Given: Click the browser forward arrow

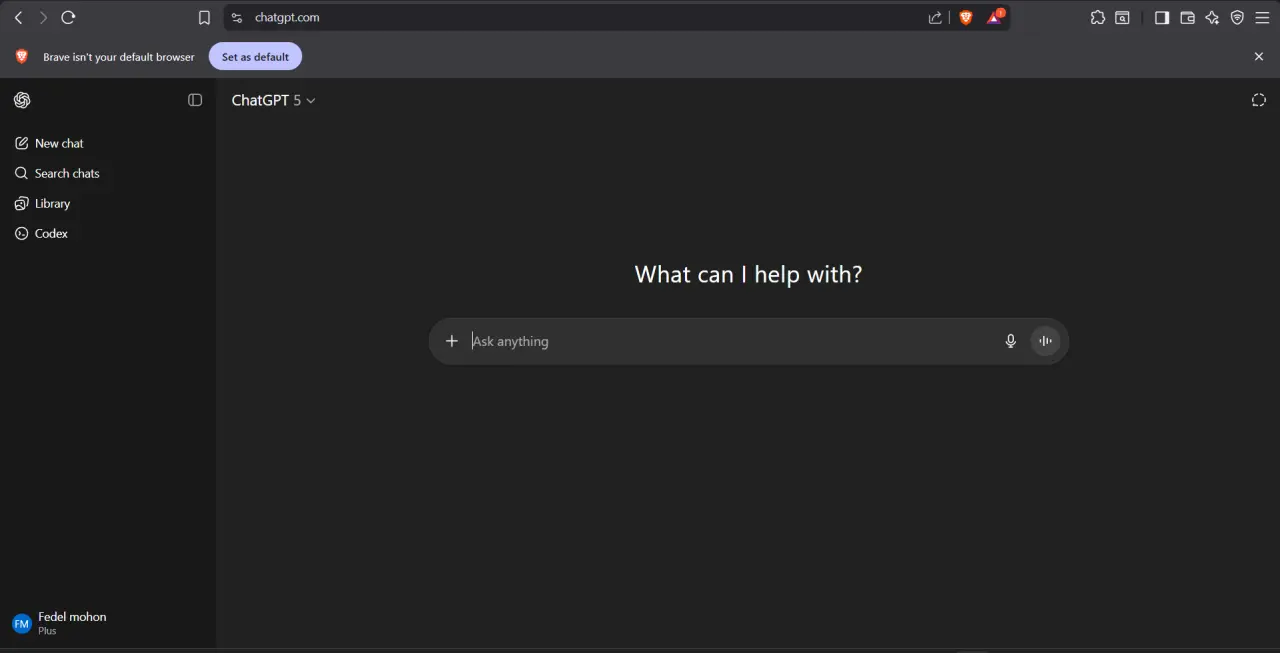Looking at the screenshot, I should [x=43, y=17].
